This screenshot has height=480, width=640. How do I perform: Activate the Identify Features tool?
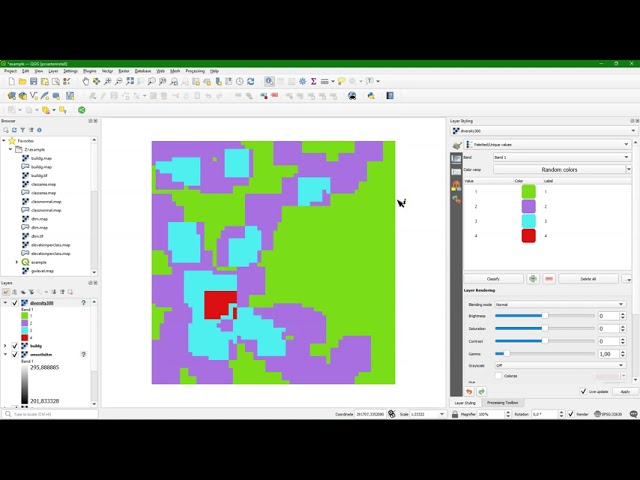(269, 81)
